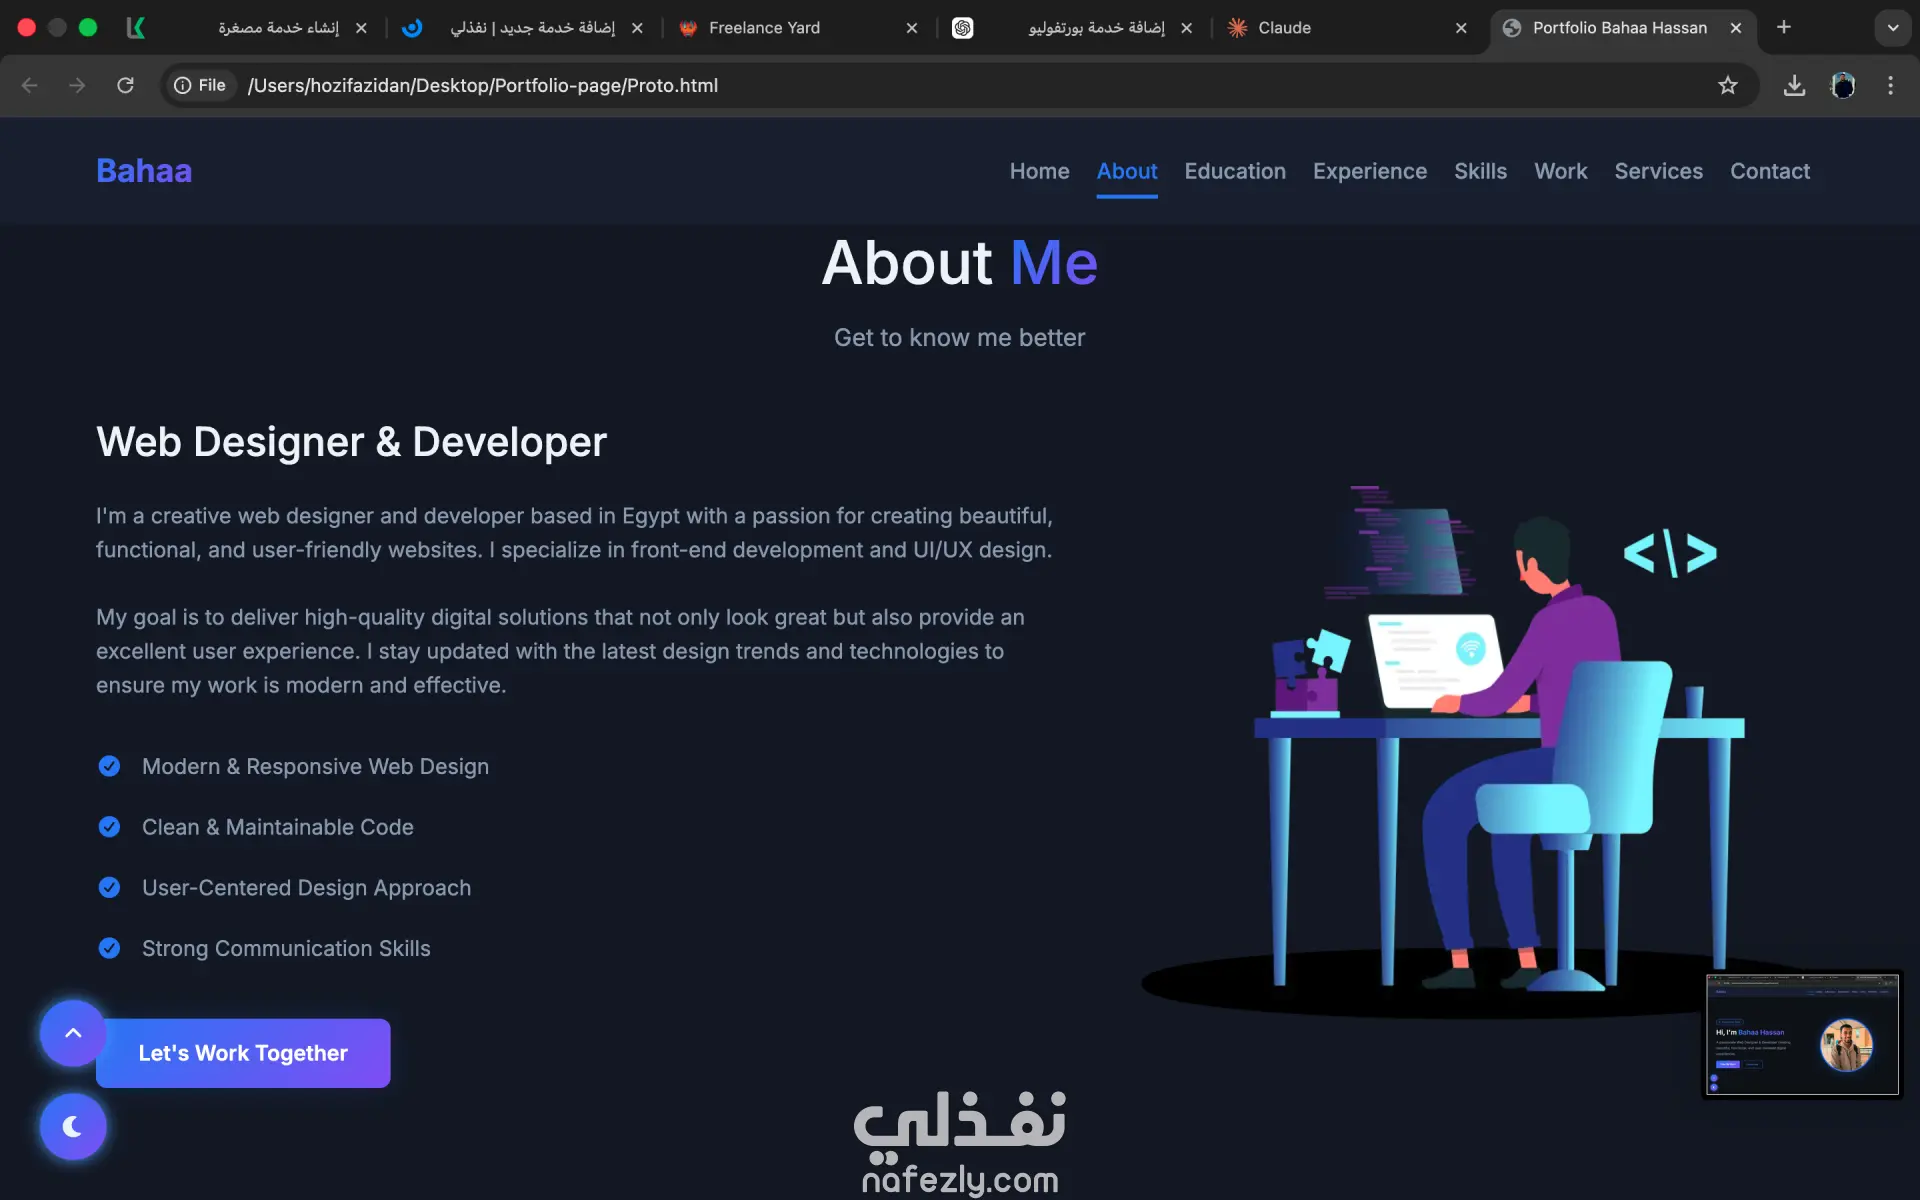Click the scroll-to-top arrow button
This screenshot has width=1920, height=1200.
pyautogui.click(x=73, y=1033)
